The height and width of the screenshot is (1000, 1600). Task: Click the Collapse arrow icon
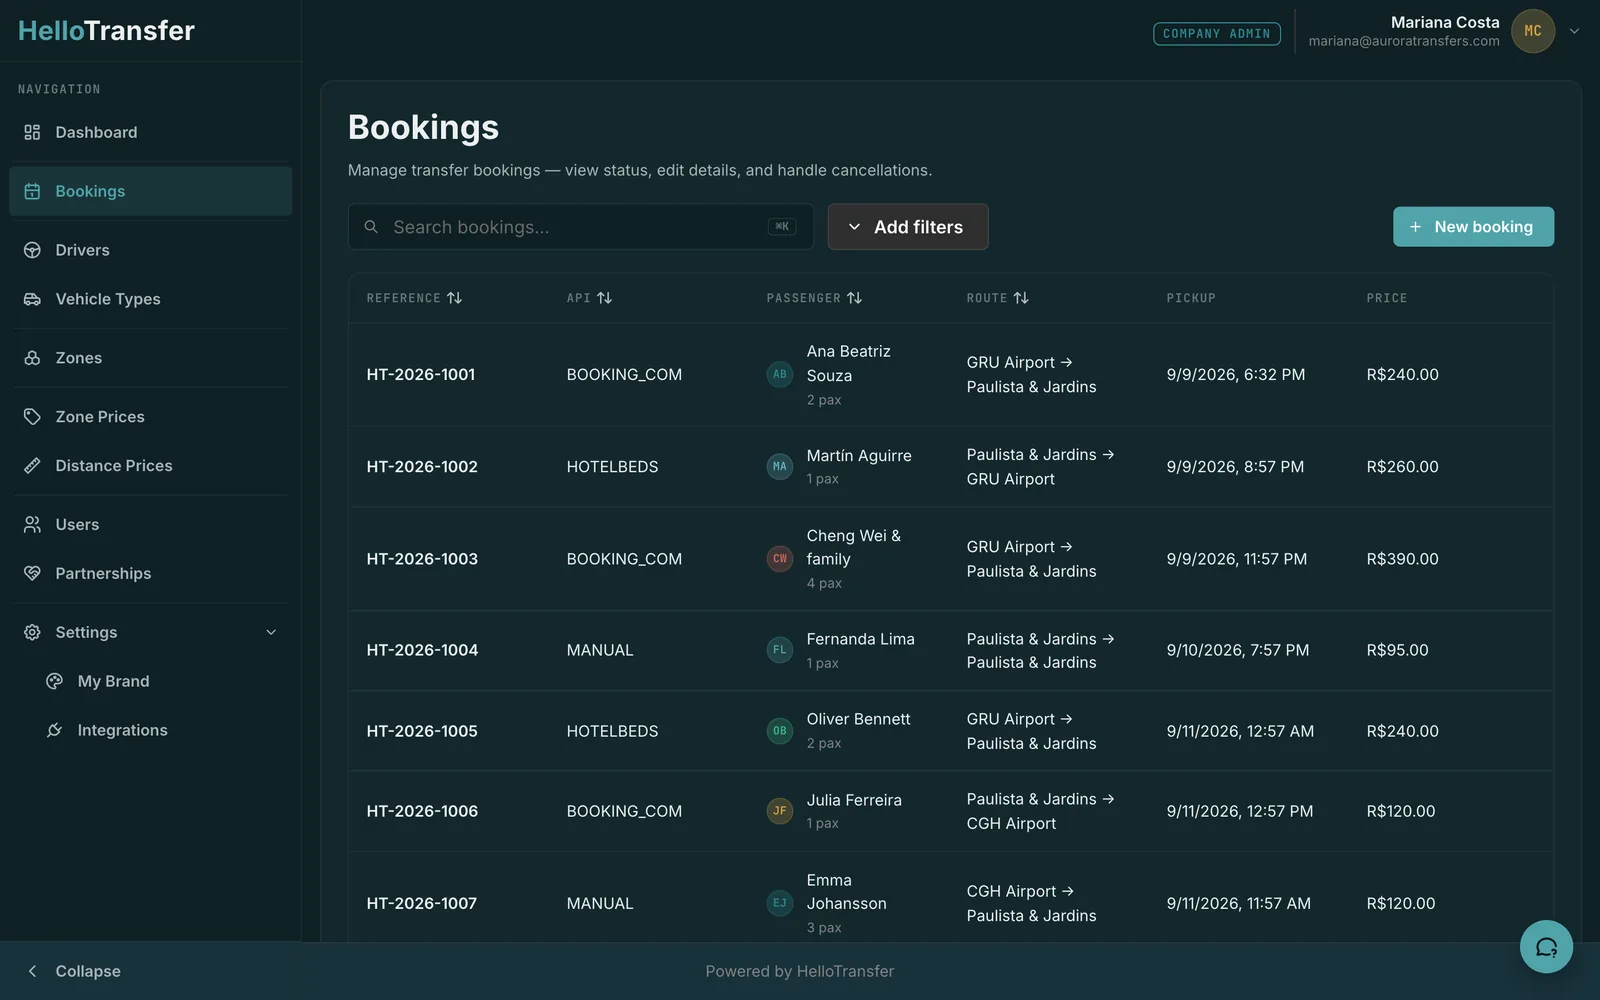(x=32, y=971)
